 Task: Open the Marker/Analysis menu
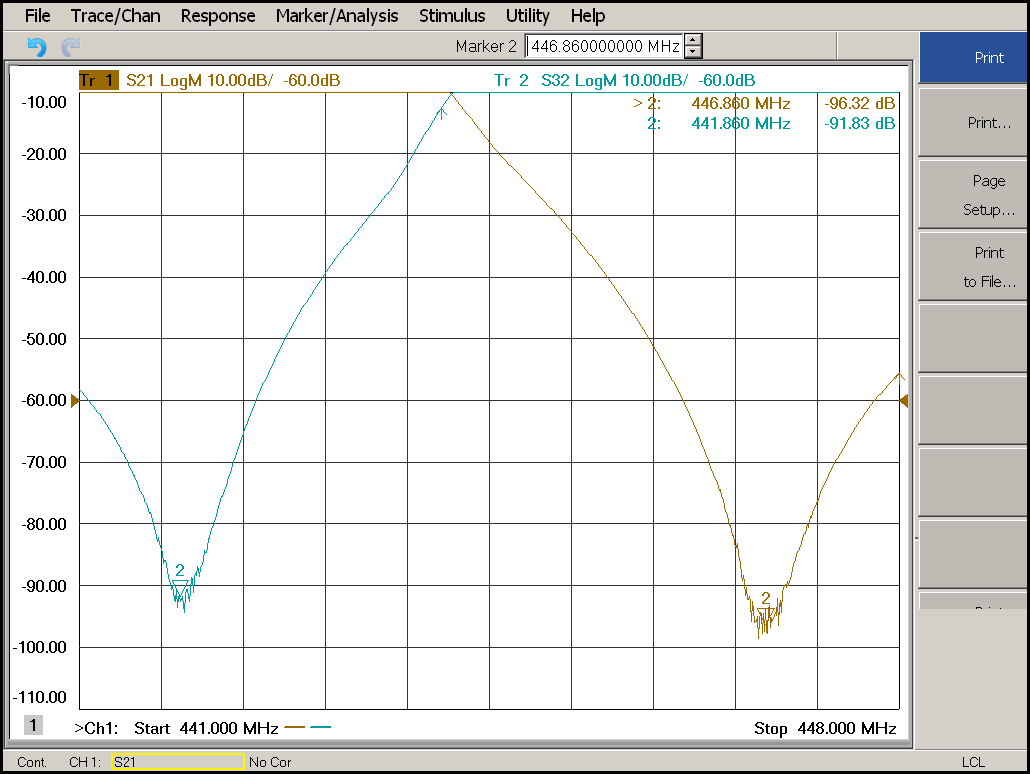pos(336,16)
